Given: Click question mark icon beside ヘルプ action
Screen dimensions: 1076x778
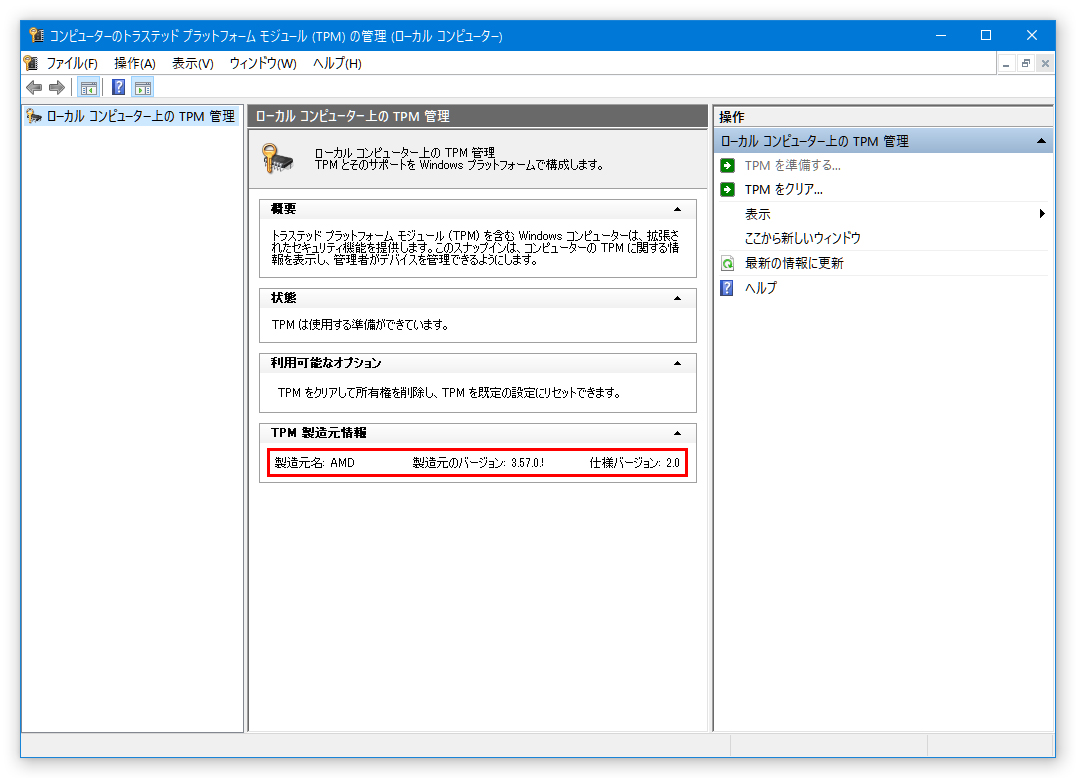Looking at the screenshot, I should point(727,287).
